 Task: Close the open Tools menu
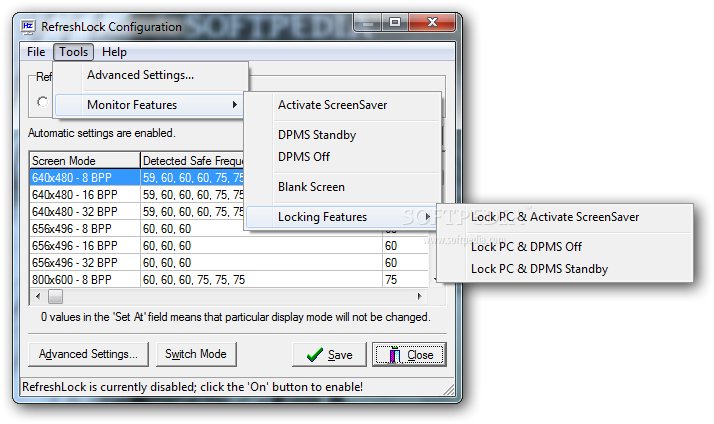[73, 52]
